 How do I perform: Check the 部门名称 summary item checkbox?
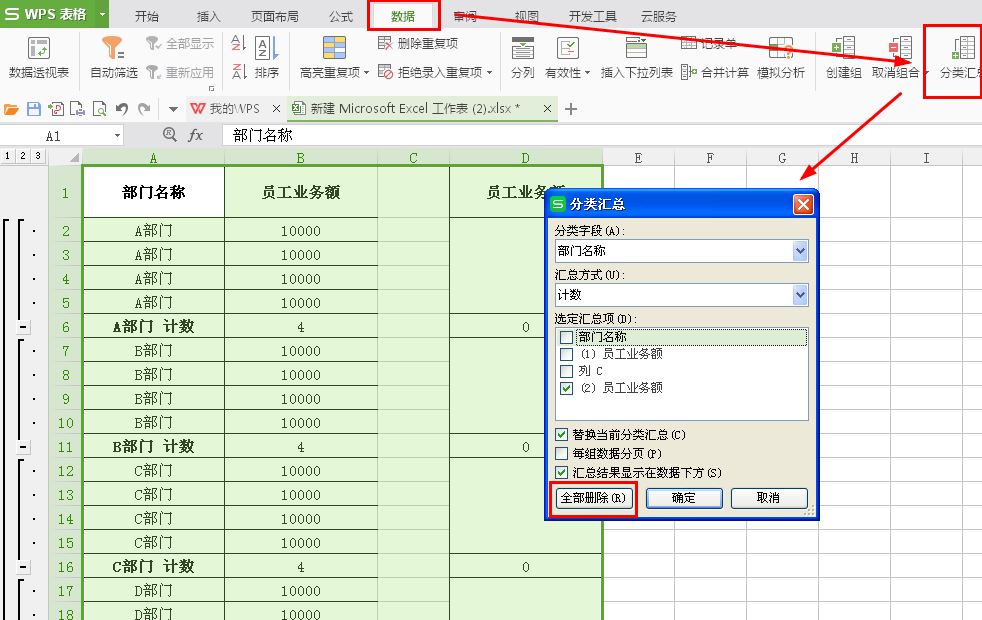567,337
